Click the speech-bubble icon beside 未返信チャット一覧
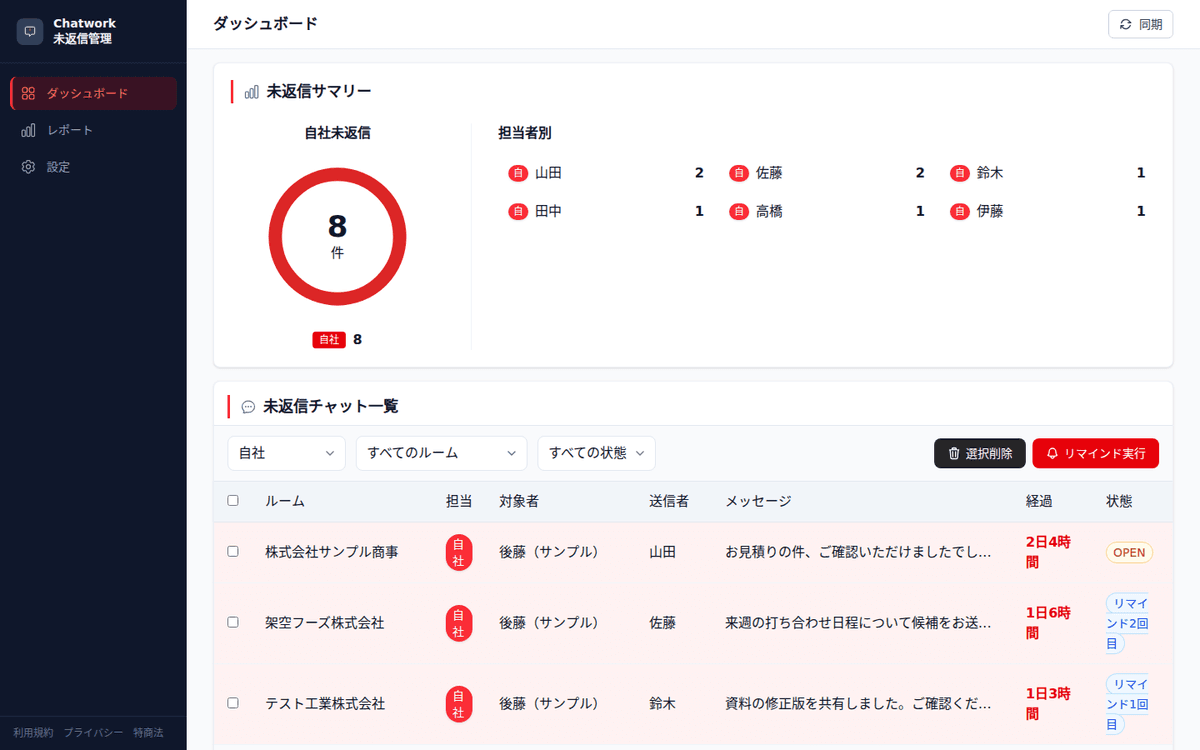The height and width of the screenshot is (750, 1200). pyautogui.click(x=248, y=407)
